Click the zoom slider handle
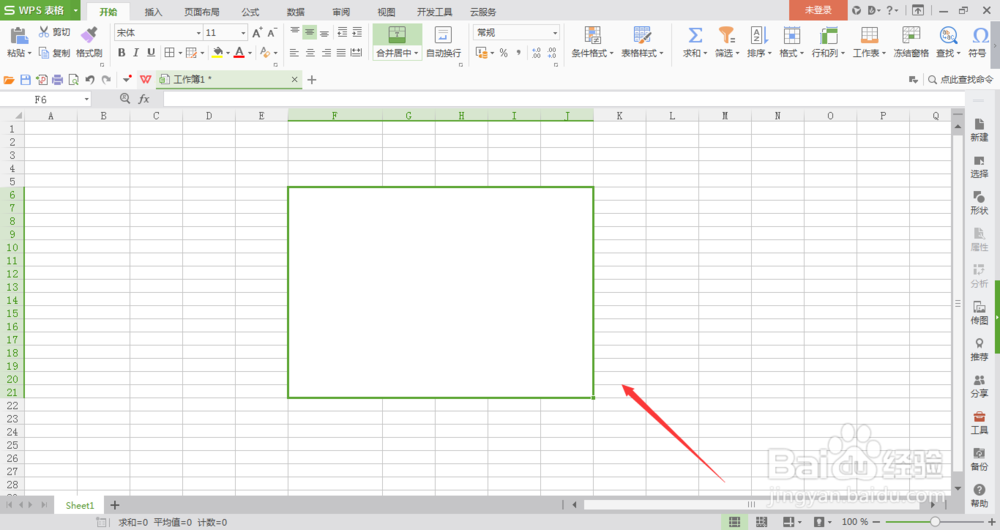This screenshot has height=530, width=1000. [x=934, y=522]
